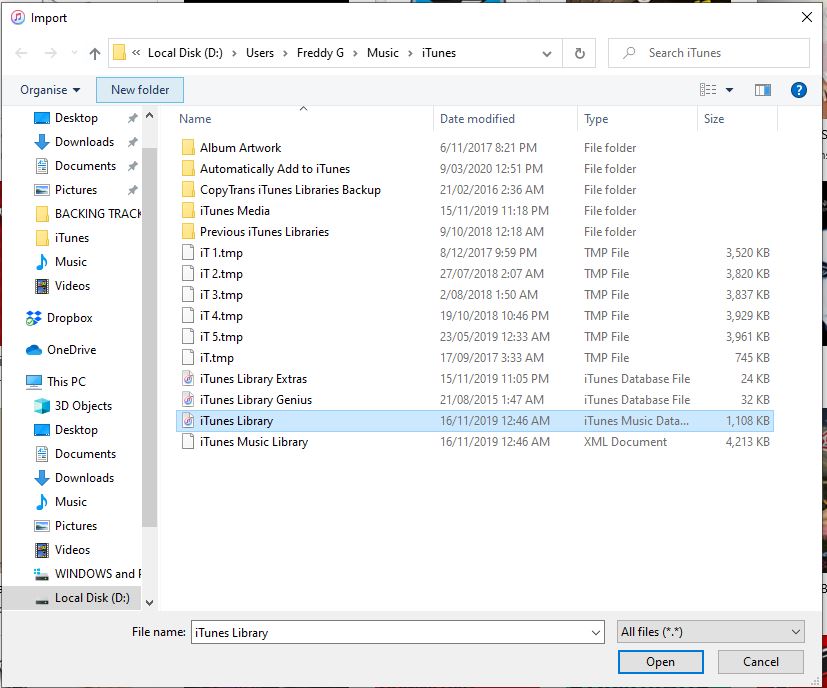
Task: Open recent locations dropdown arrow
Action: [x=74, y=53]
